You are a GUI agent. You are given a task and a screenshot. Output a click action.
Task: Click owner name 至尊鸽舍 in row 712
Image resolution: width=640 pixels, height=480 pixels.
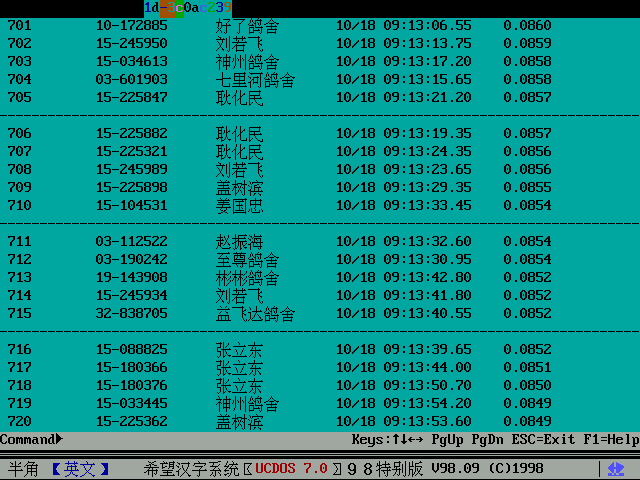point(247,259)
